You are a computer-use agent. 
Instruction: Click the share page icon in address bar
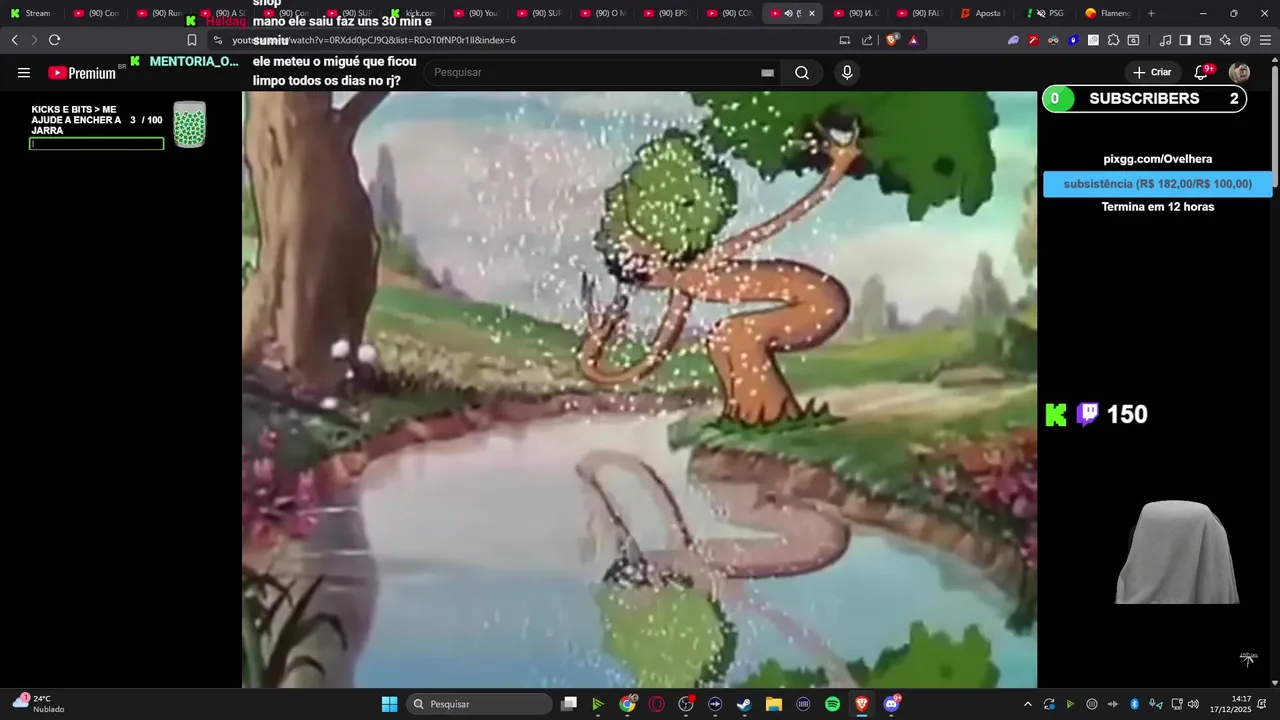click(867, 40)
